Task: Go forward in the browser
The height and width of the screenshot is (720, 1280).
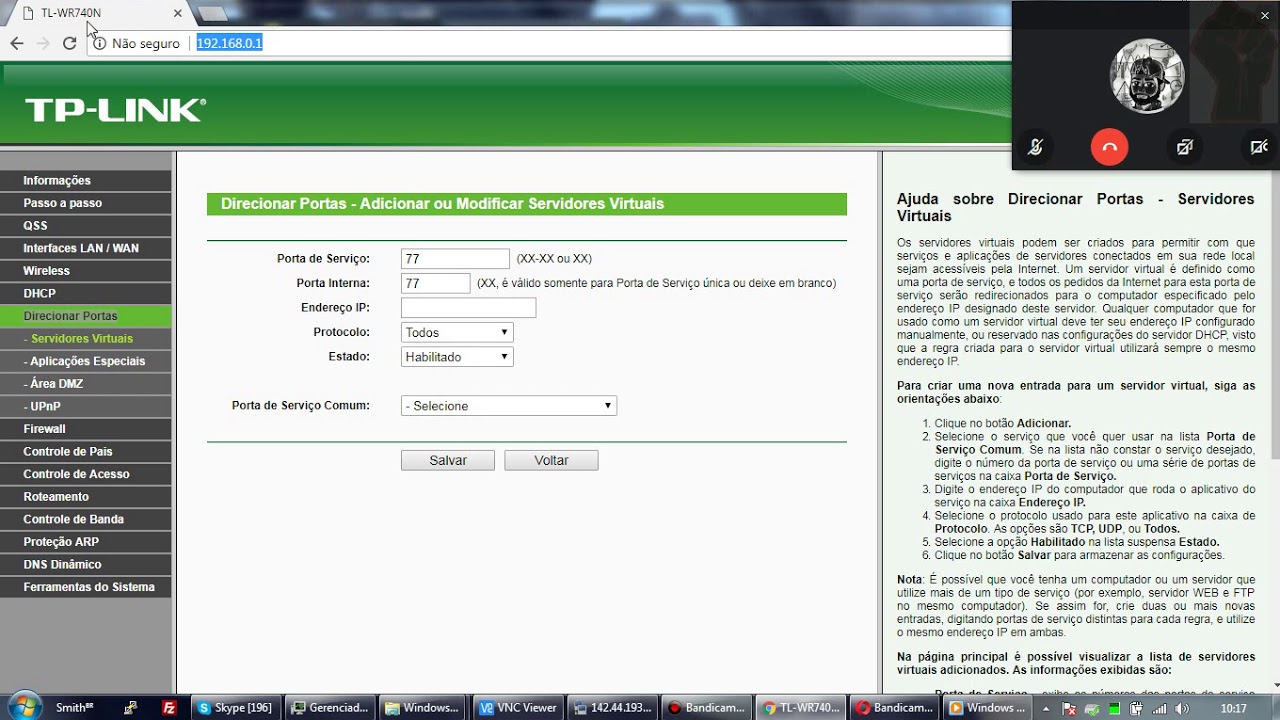Action: point(43,43)
